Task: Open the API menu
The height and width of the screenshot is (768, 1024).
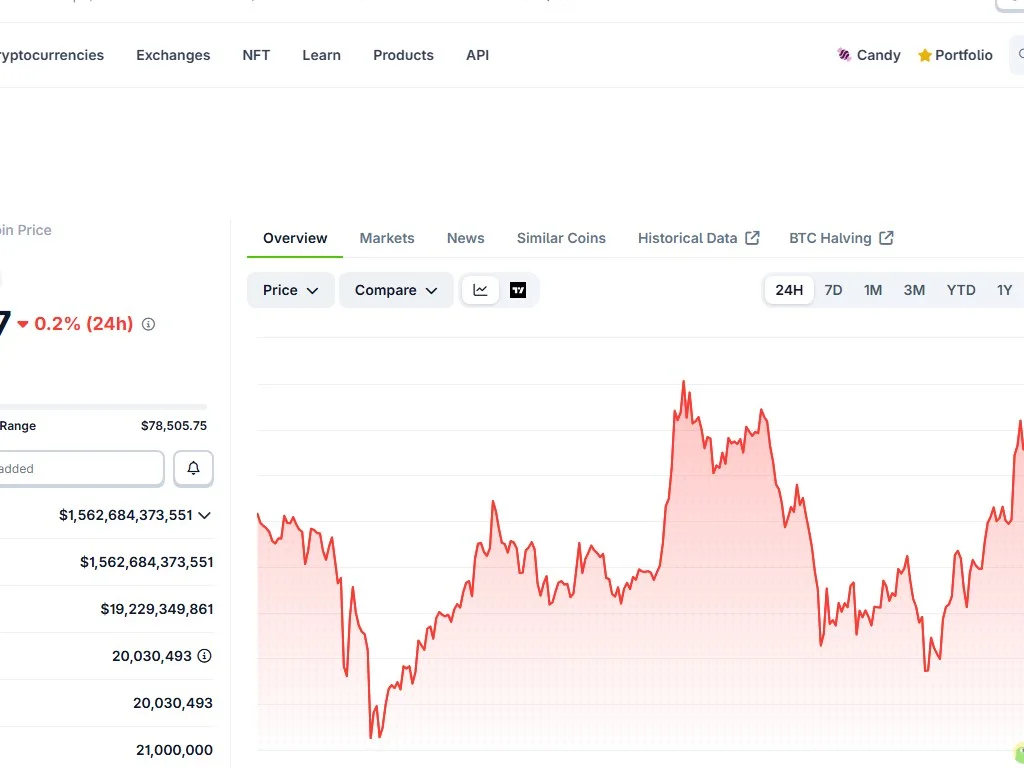Action: (477, 56)
